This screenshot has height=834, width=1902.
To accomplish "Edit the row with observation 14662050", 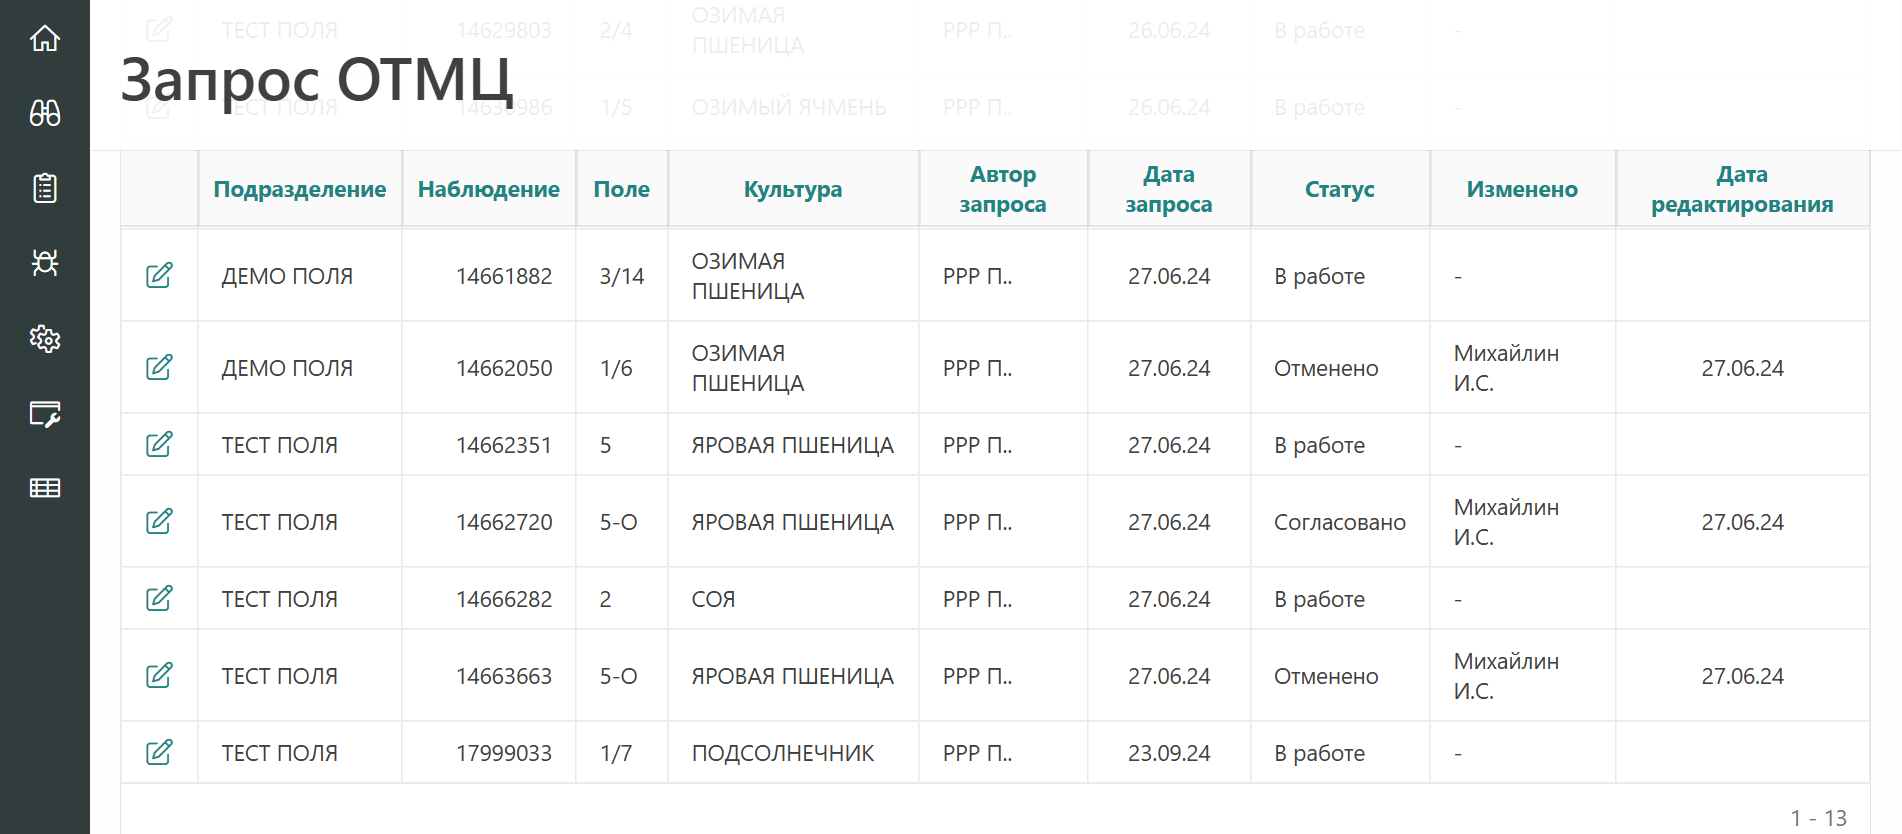I will 159,367.
